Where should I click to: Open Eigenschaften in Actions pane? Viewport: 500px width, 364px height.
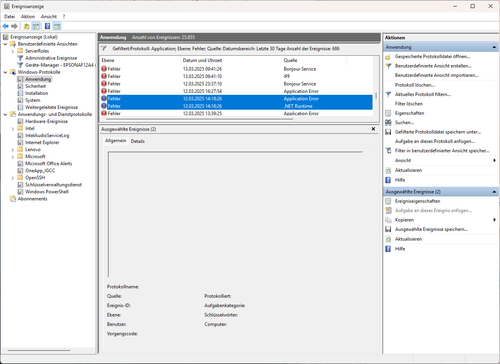pos(409,113)
